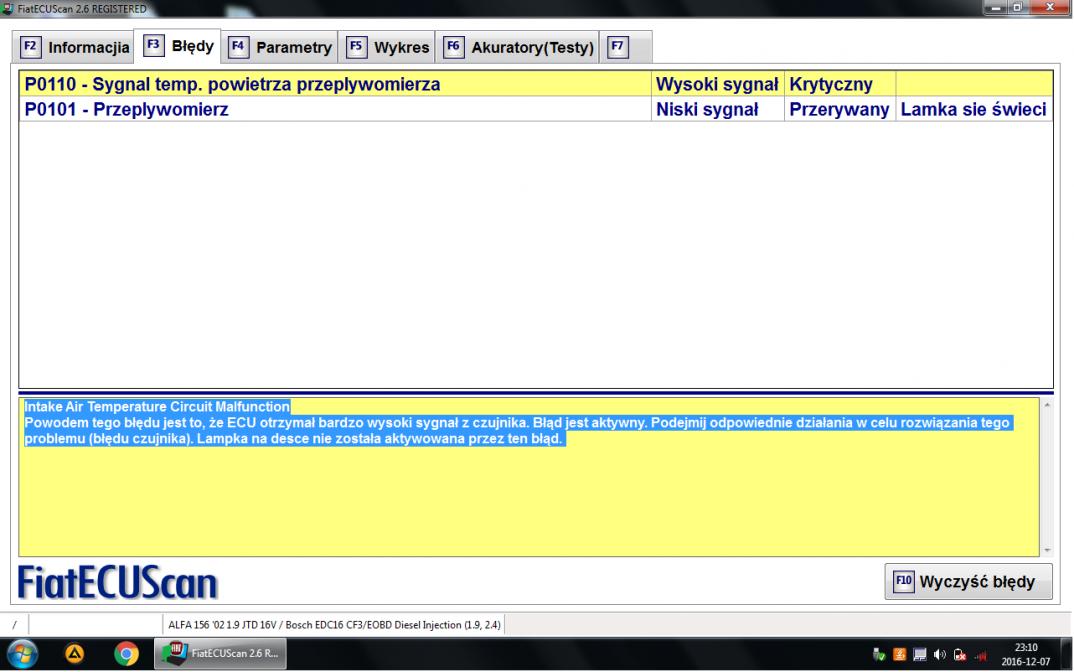Click the F10 key icon on the clear button
Screen dimensions: 1074x672
[903, 582]
